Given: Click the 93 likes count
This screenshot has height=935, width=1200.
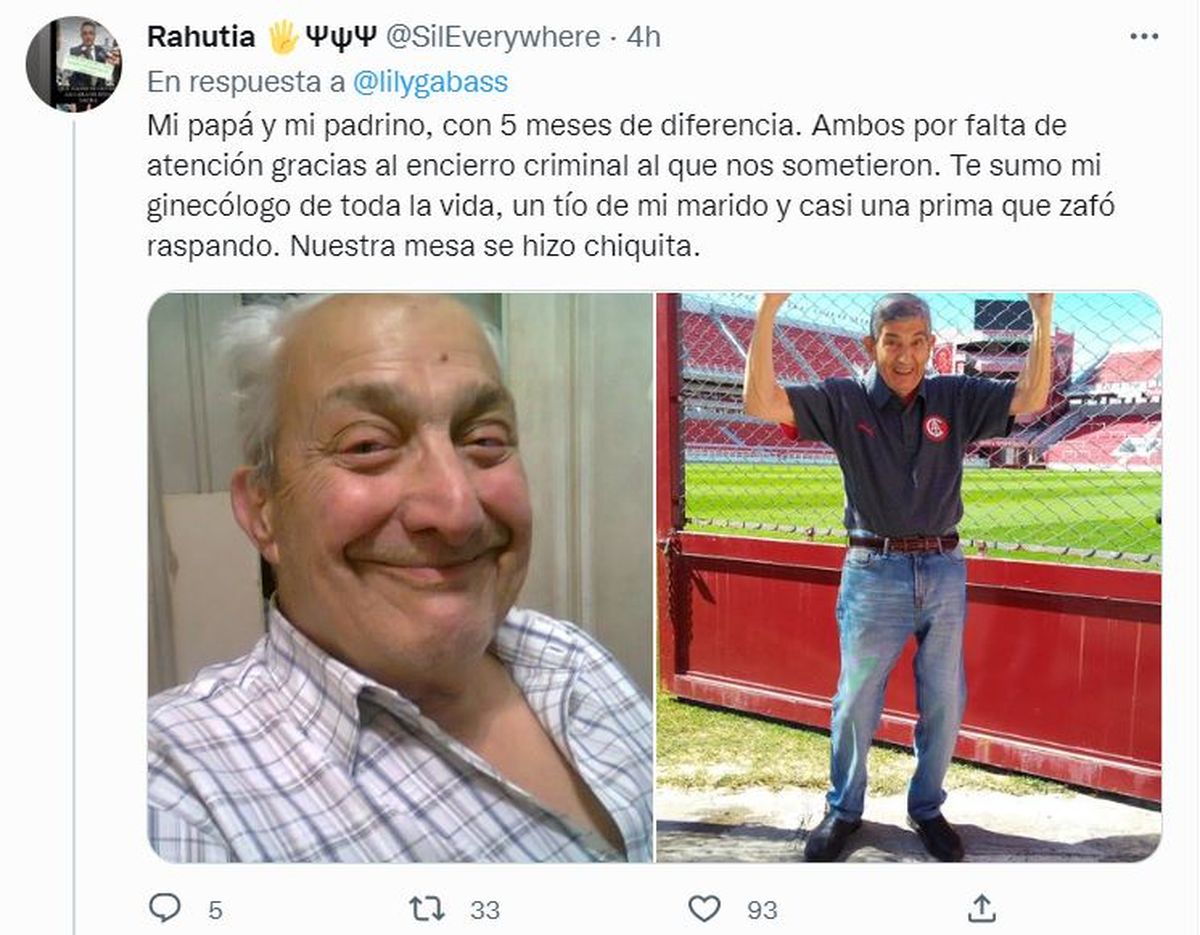Looking at the screenshot, I should (762, 910).
